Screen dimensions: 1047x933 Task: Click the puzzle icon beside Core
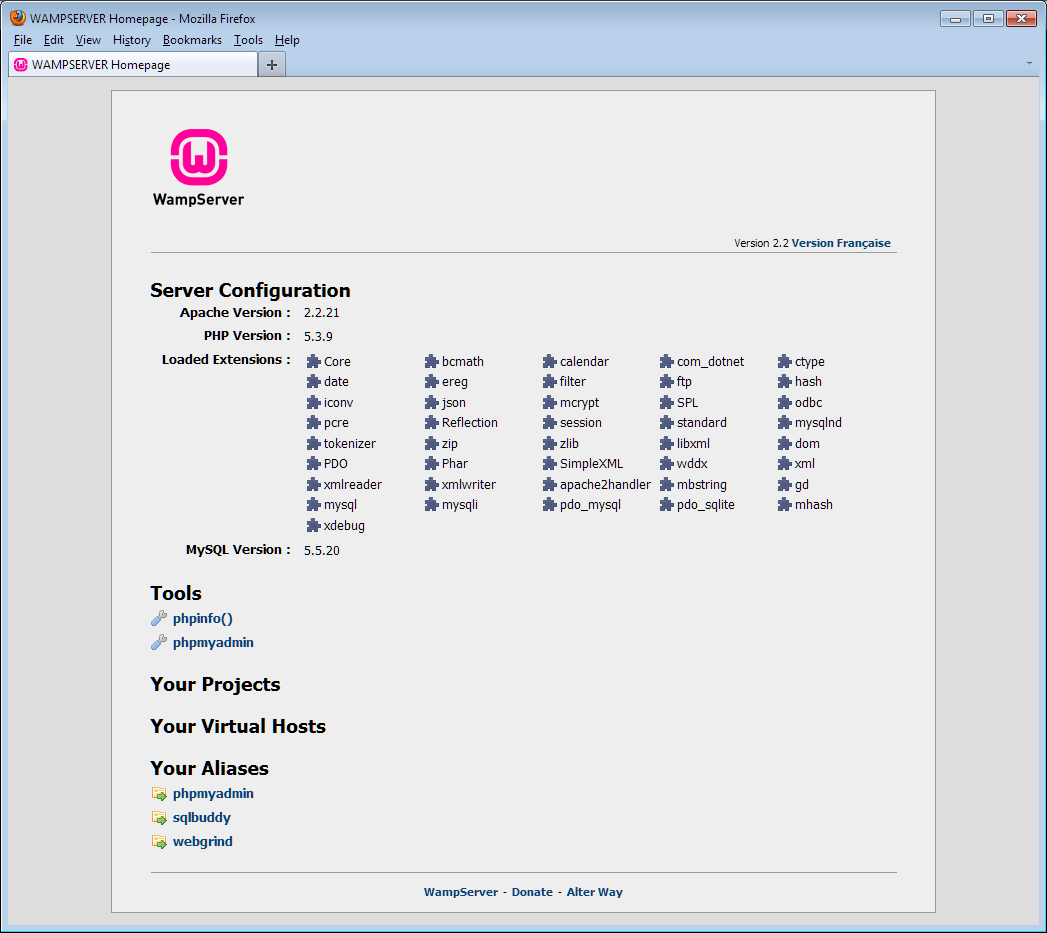pyautogui.click(x=313, y=361)
